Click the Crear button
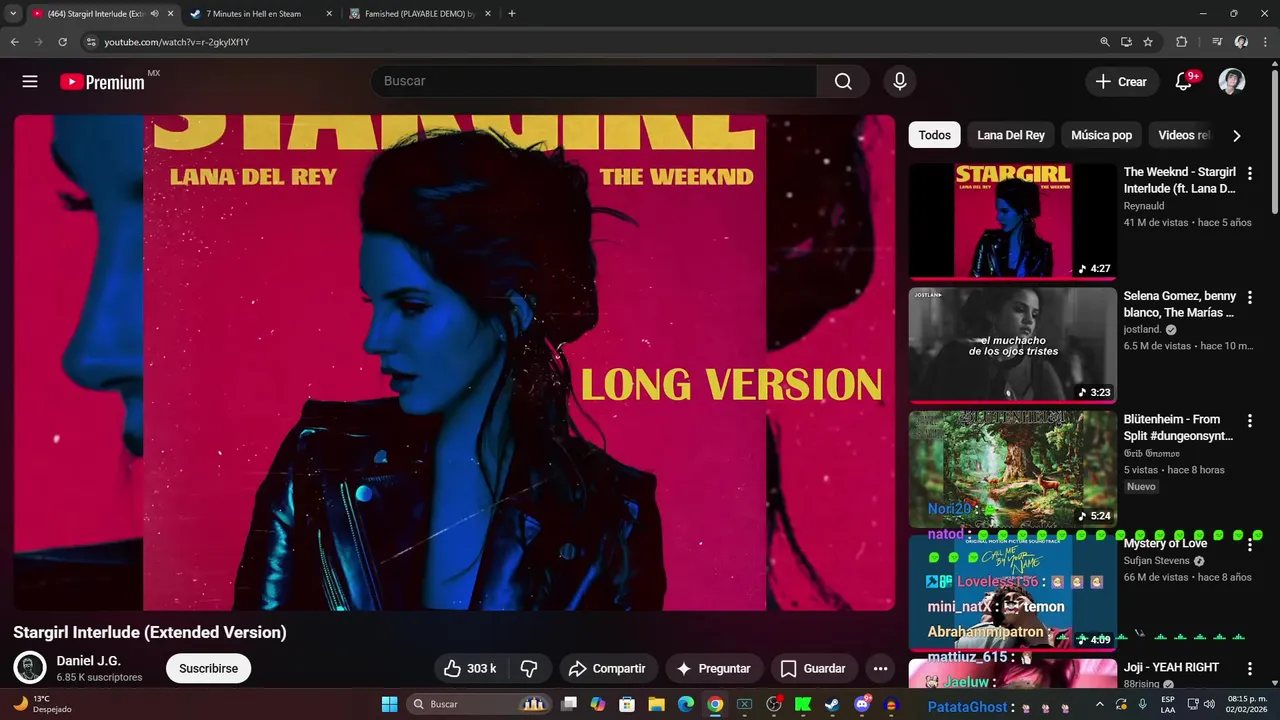Viewport: 1280px width, 720px height. coord(1121,82)
